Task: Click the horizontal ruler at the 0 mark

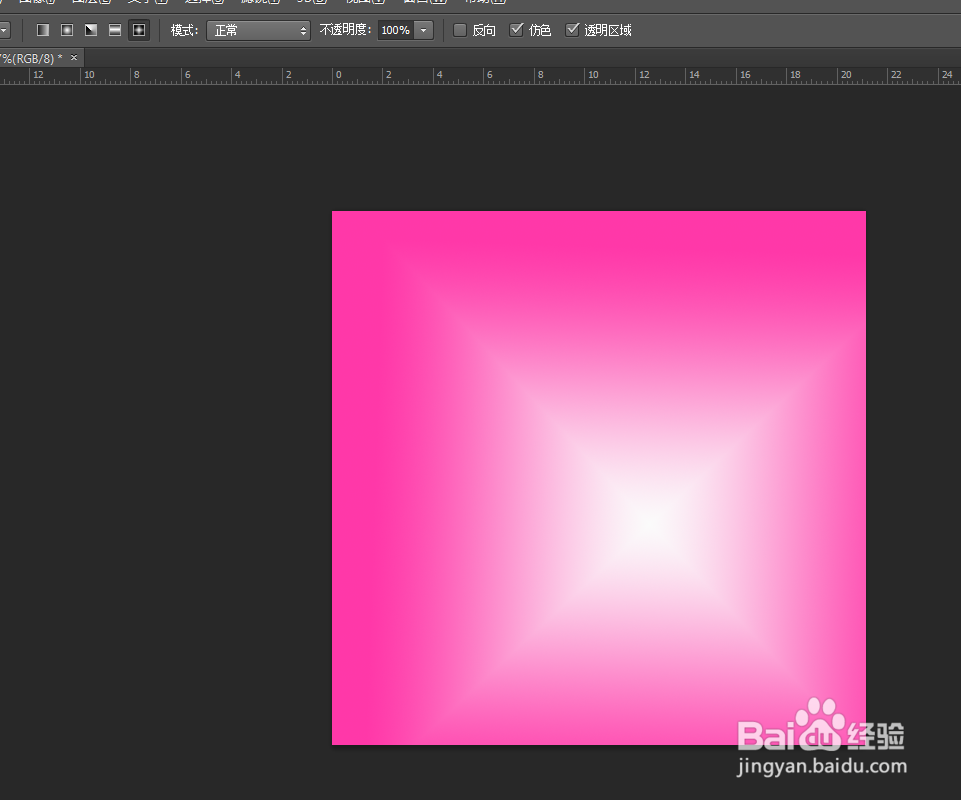Action: pos(338,75)
